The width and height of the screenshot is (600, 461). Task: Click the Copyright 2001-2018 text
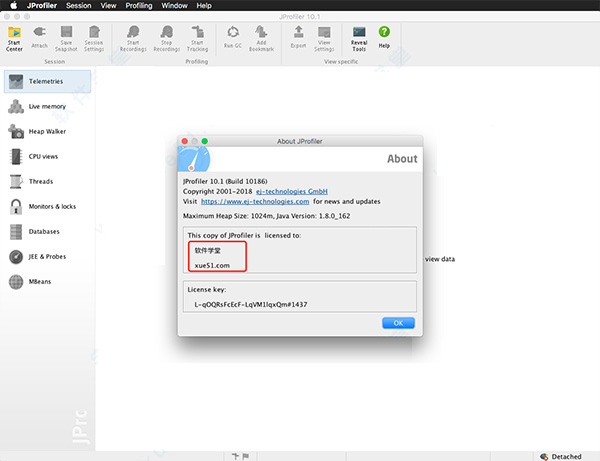pos(217,191)
